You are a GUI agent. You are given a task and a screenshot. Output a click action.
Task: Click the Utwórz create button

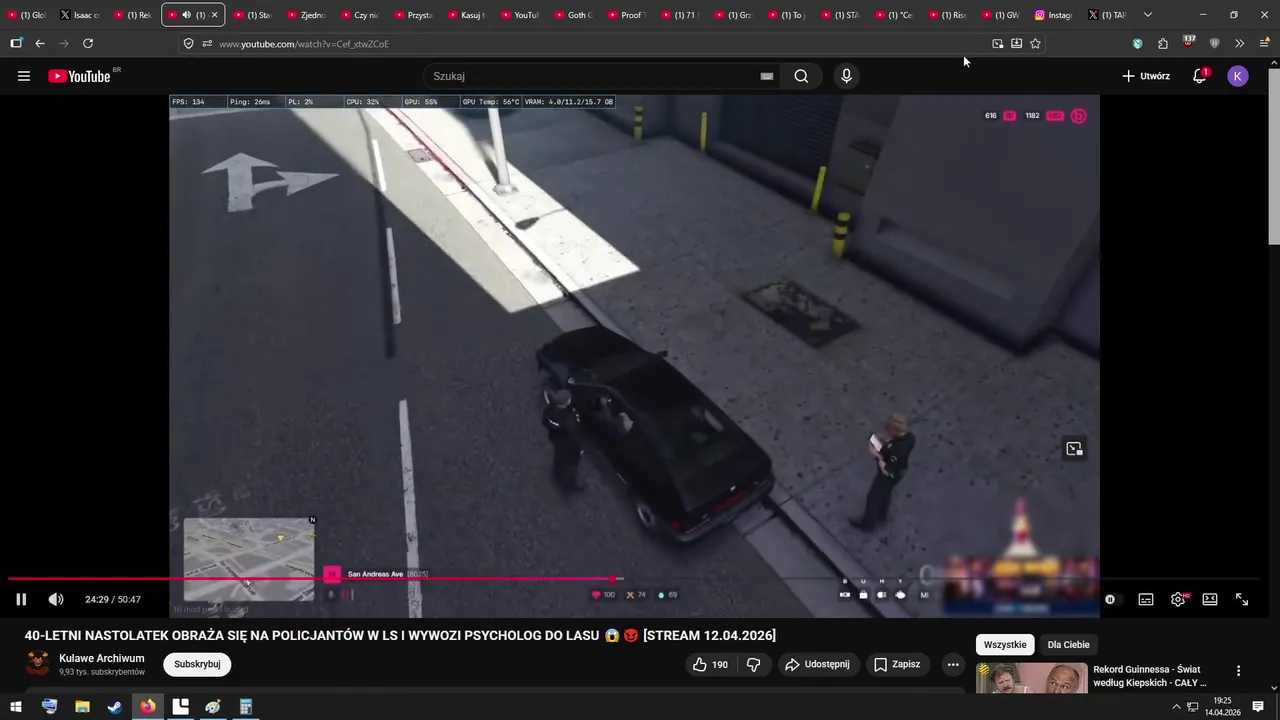tap(1146, 76)
